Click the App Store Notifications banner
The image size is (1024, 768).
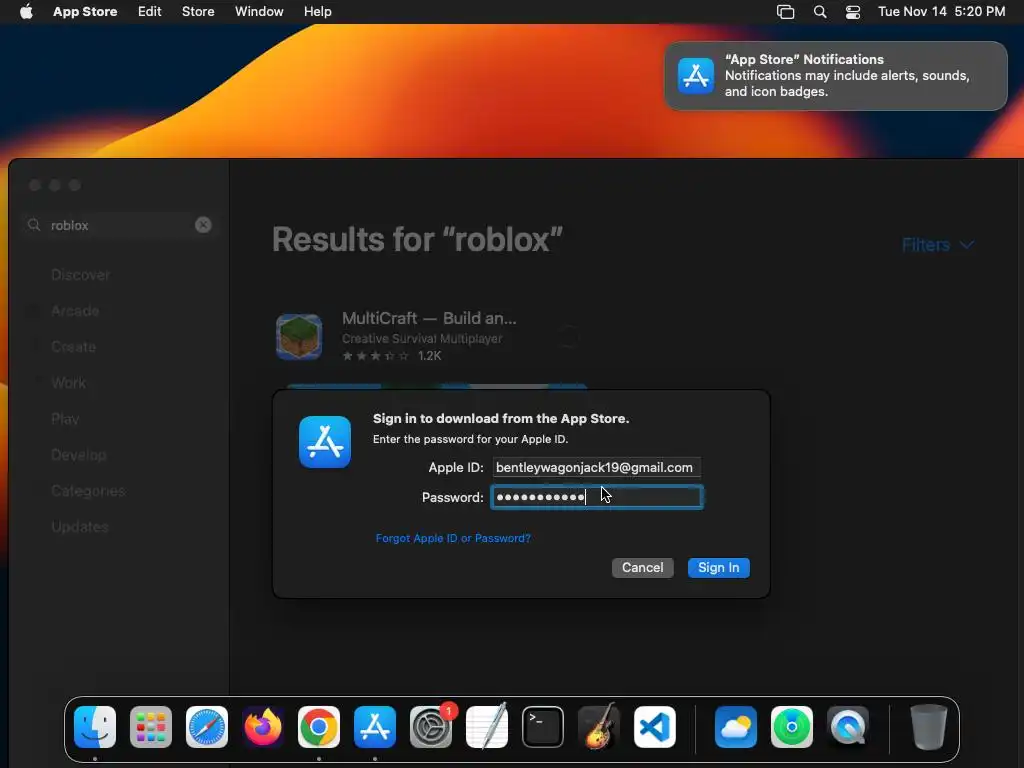[x=835, y=76]
